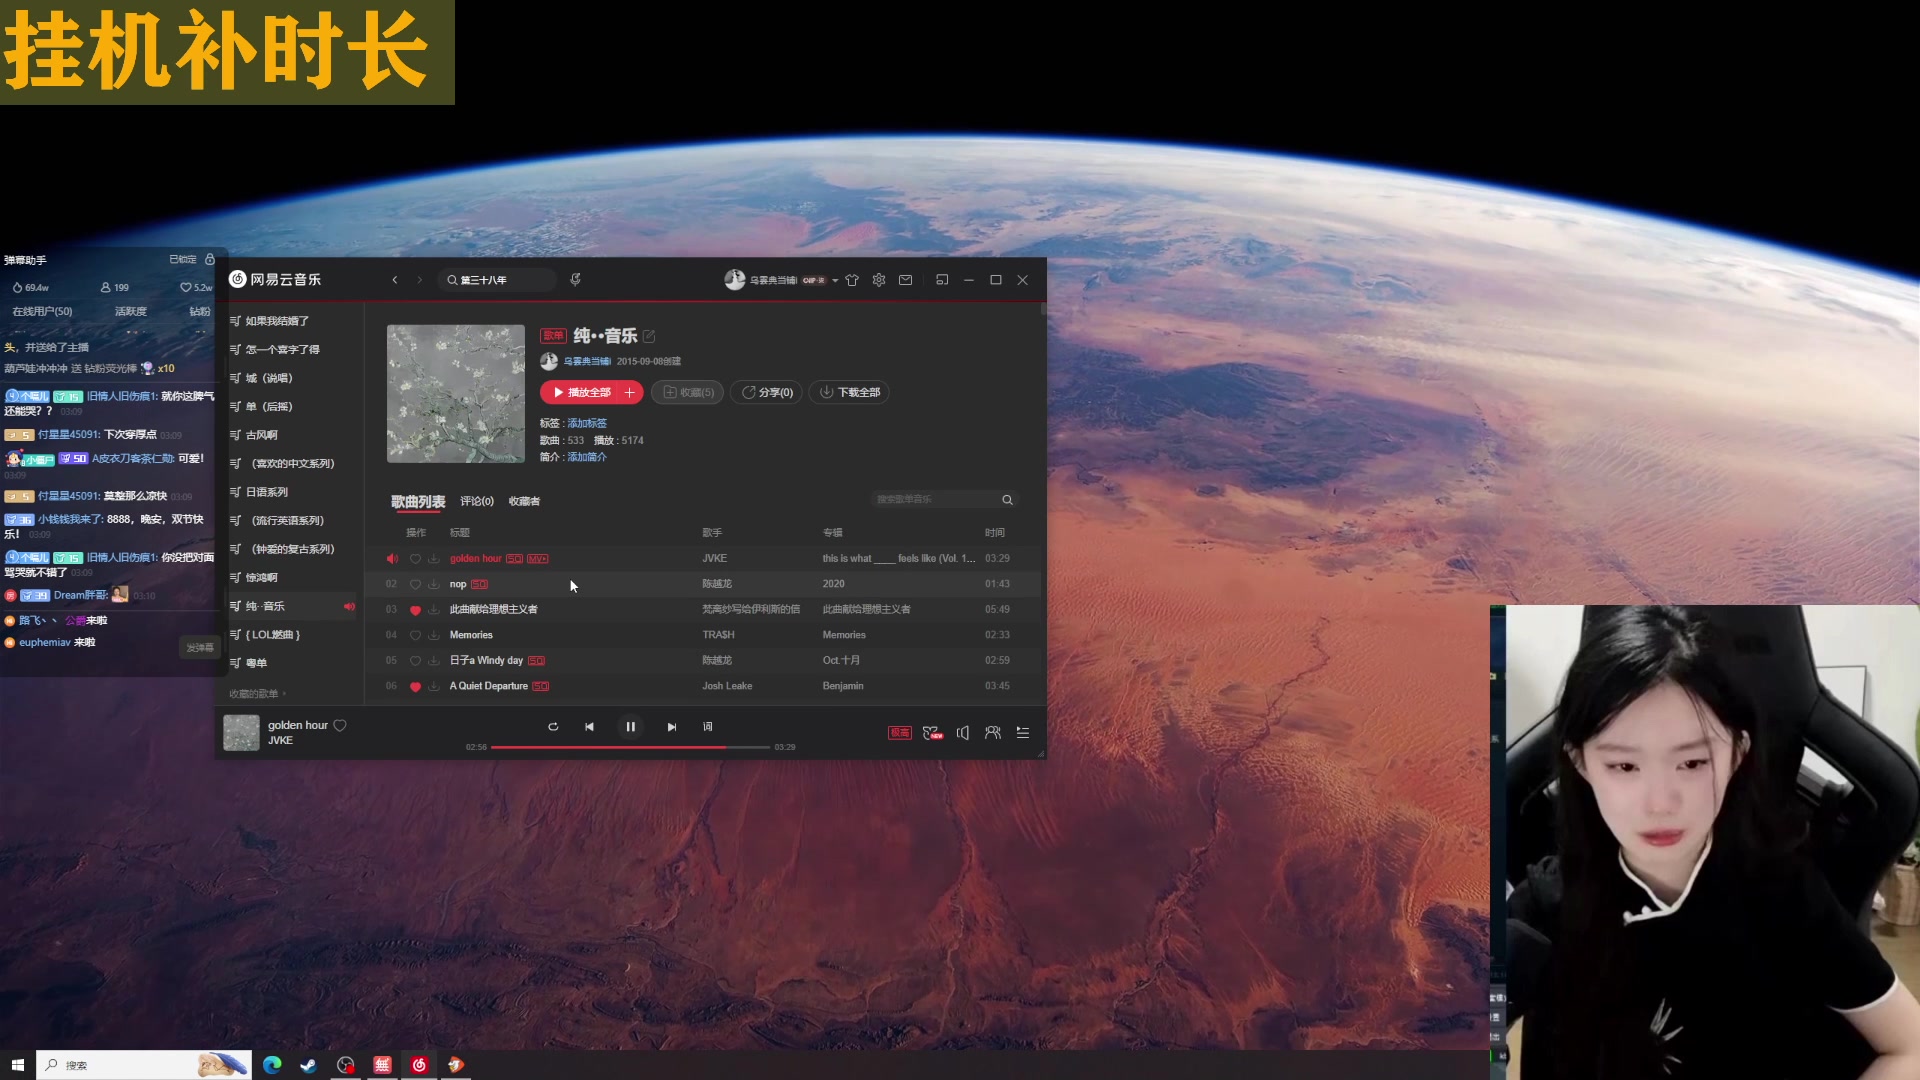Expand 收藏的歌单 section
The image size is (1920, 1080).
258,694
